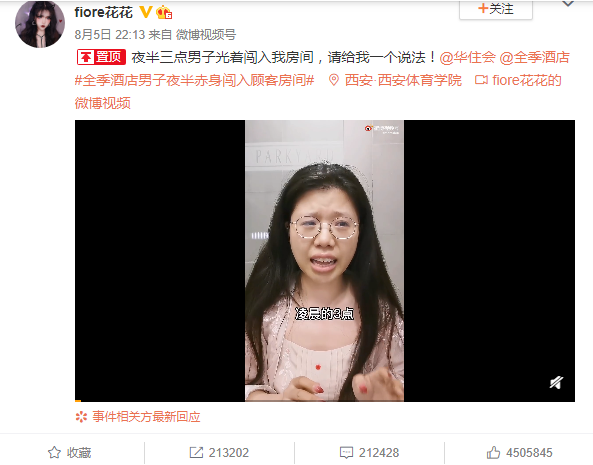Play the video in the post

(x=325, y=260)
